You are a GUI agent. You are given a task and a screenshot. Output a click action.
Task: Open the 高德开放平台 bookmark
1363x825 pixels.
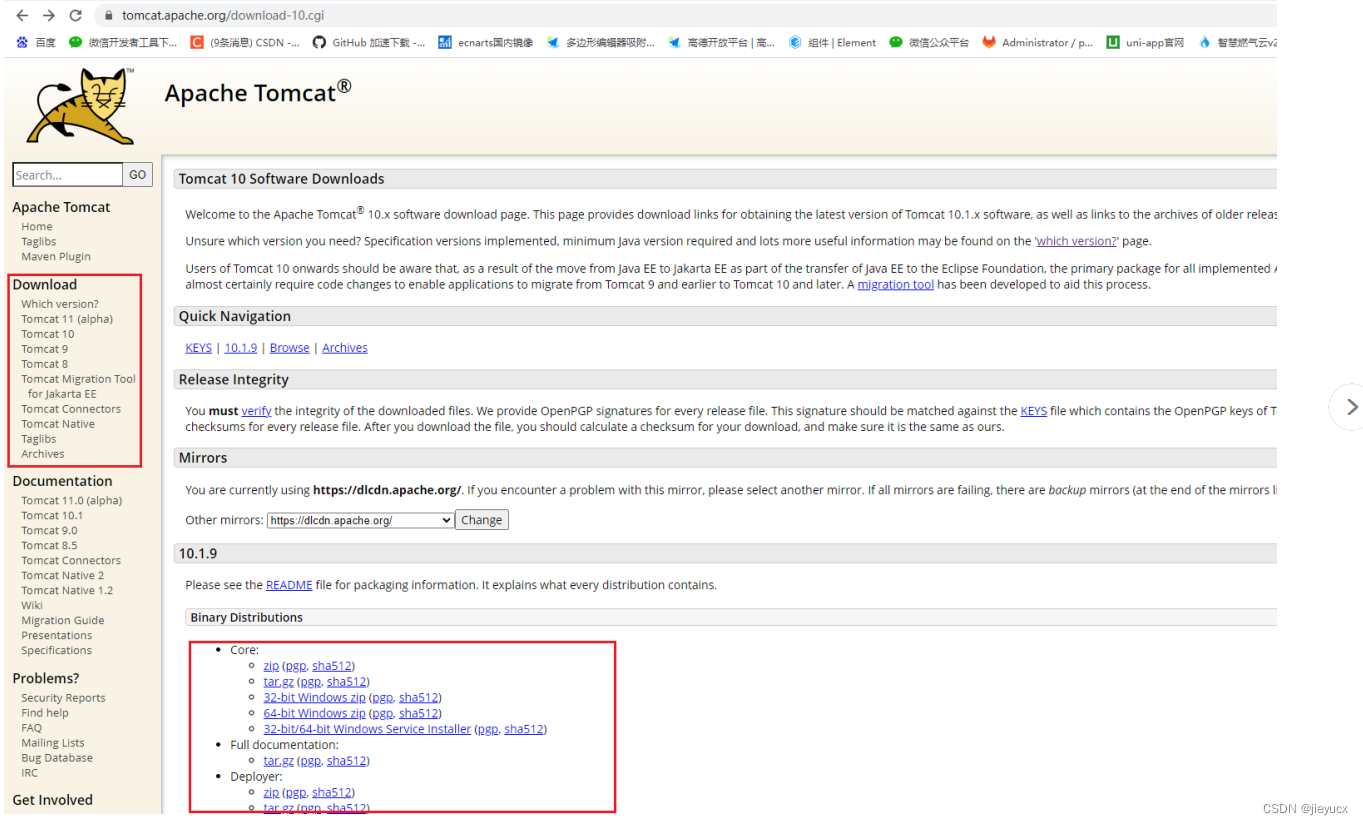pos(721,43)
